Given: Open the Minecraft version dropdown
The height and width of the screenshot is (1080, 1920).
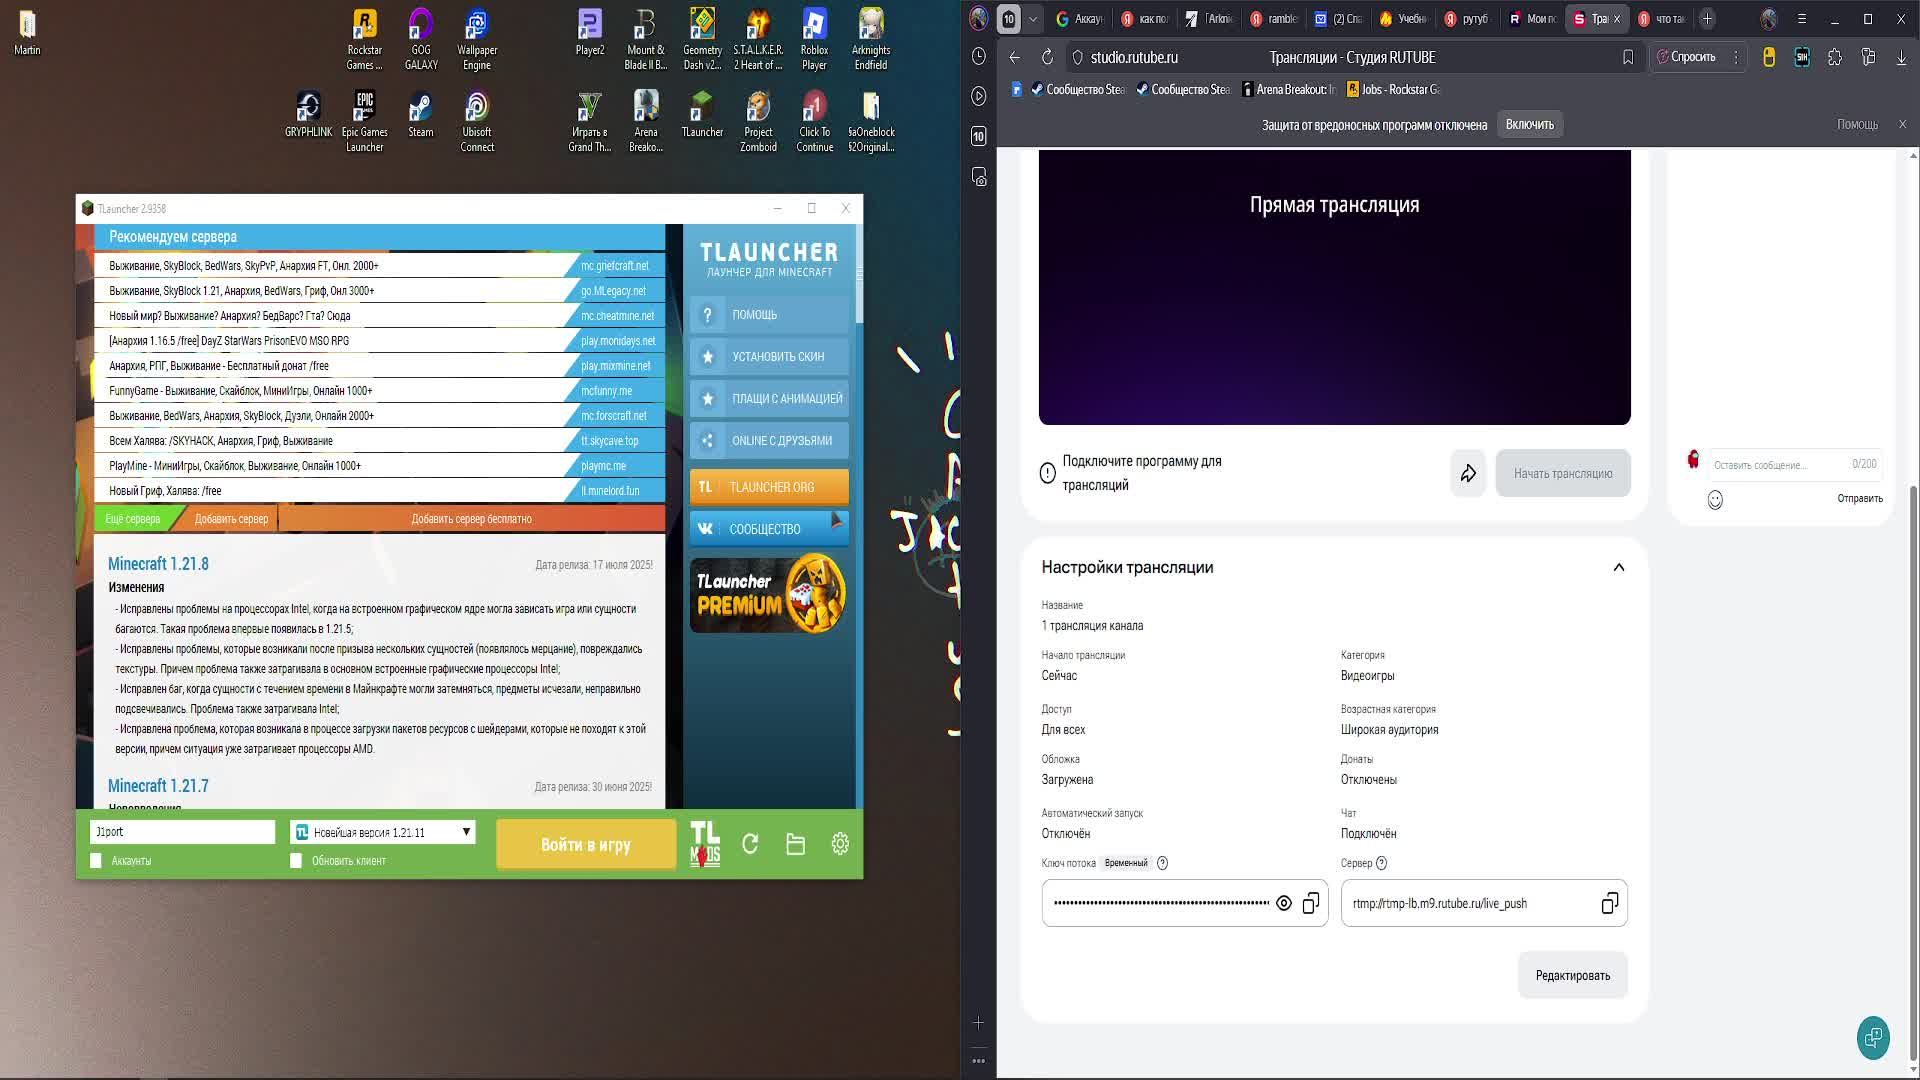Looking at the screenshot, I should (x=466, y=832).
